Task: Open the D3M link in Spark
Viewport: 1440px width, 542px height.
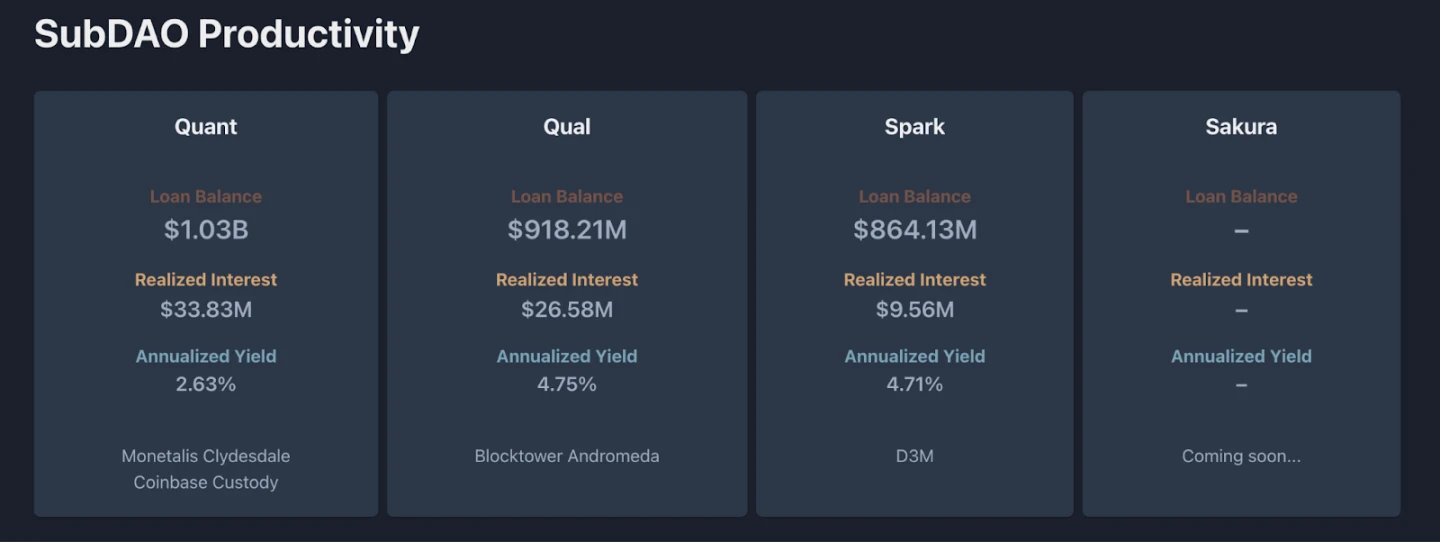Action: pyautogui.click(x=914, y=456)
